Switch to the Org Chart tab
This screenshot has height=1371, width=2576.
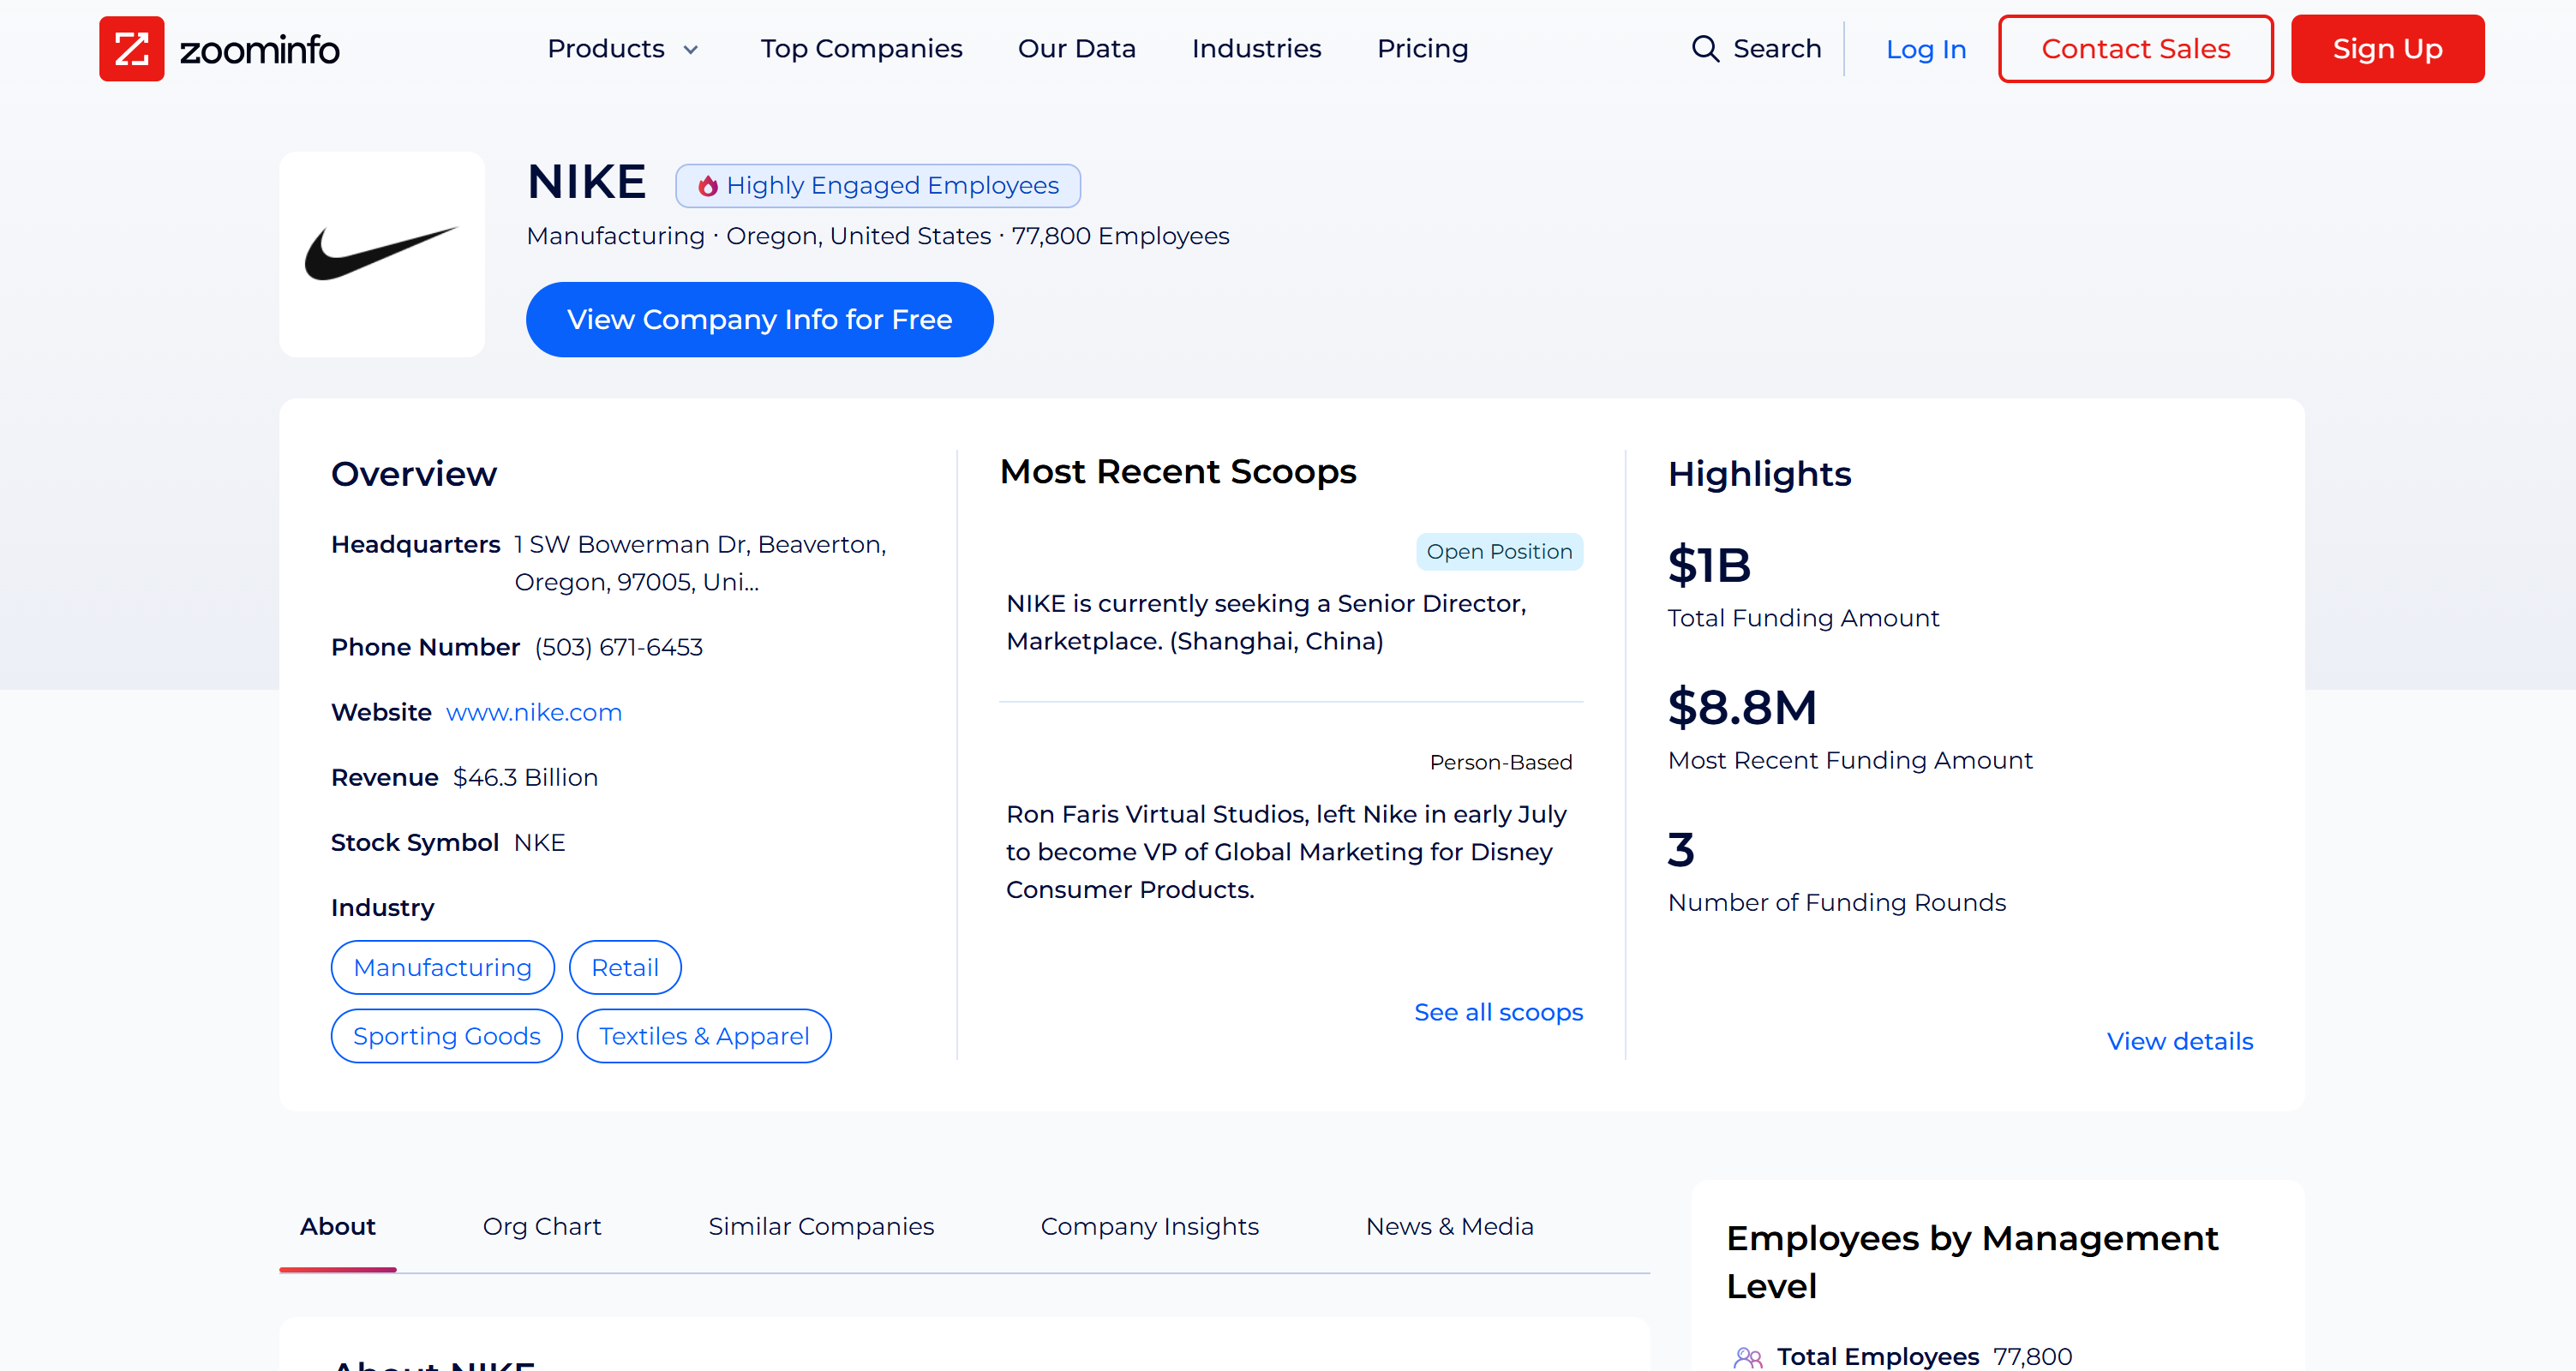pyautogui.click(x=541, y=1226)
